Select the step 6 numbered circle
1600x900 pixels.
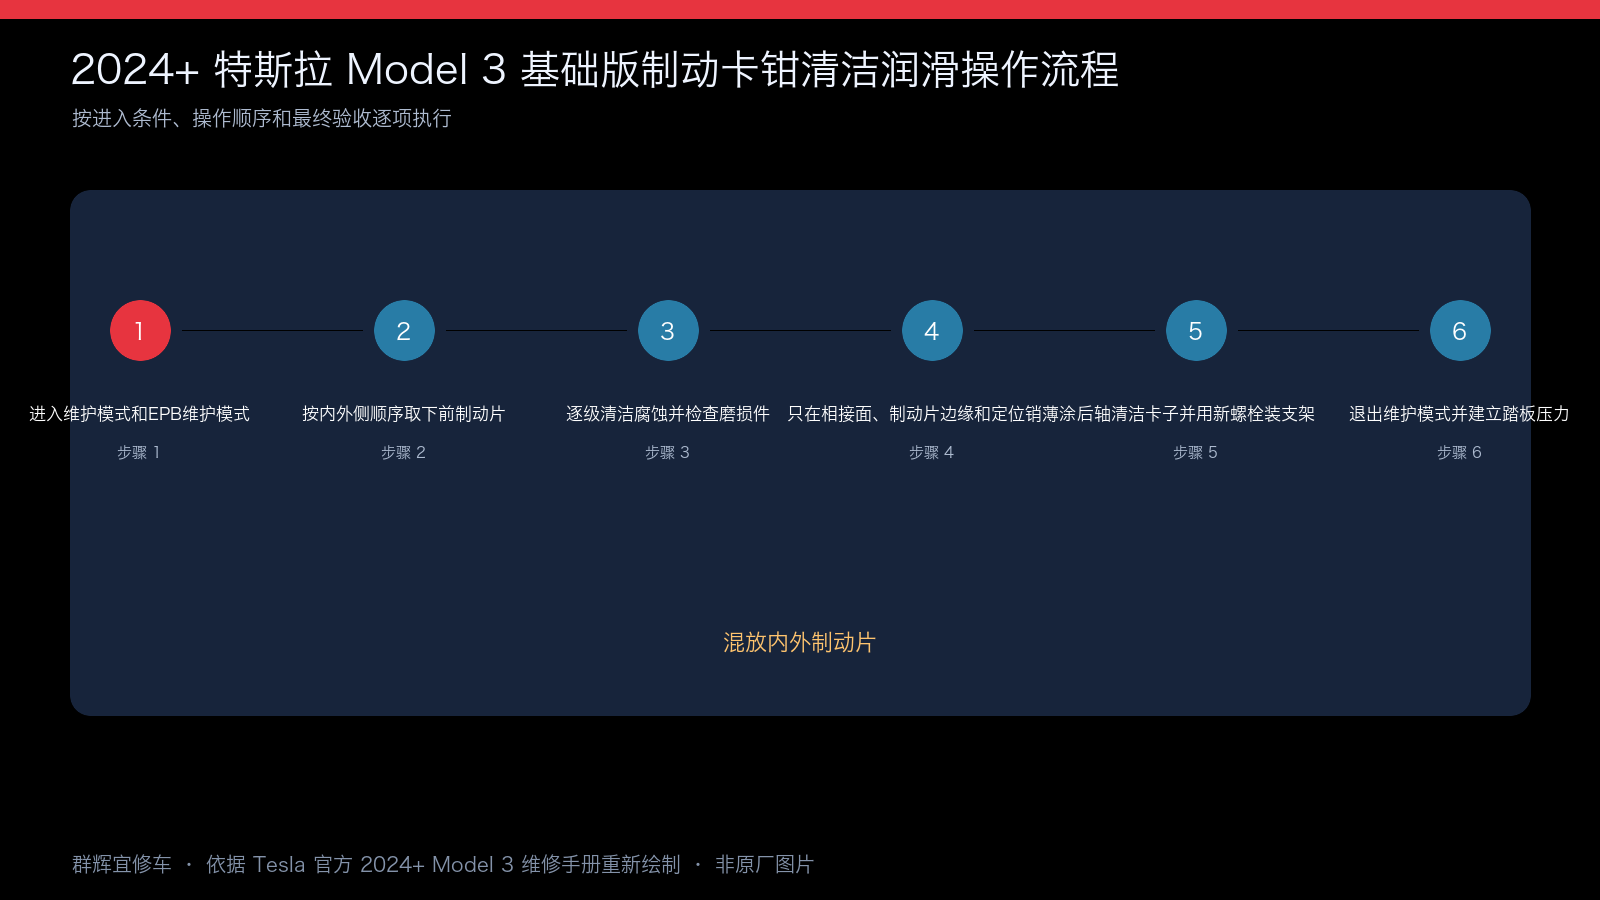pyautogui.click(x=1460, y=331)
